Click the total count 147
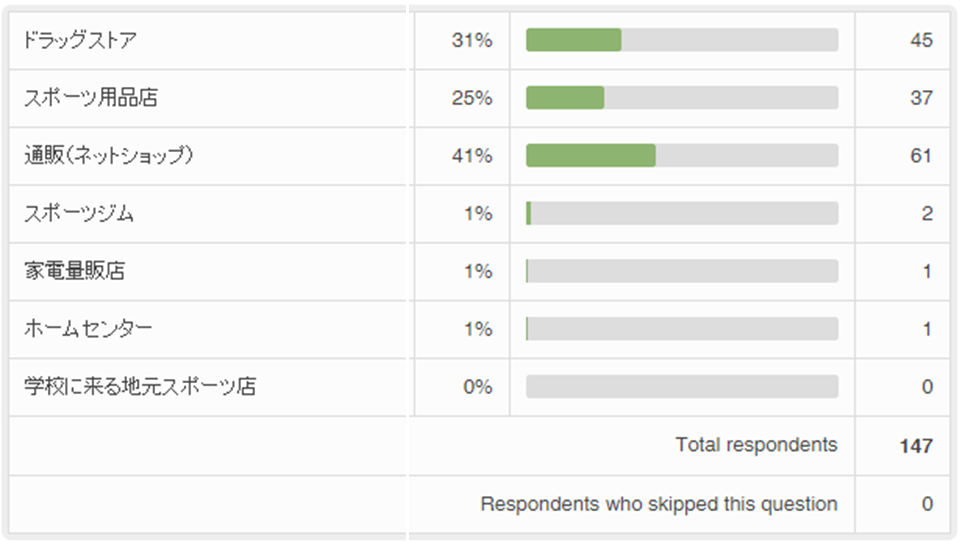The image size is (962, 545). coord(916,446)
